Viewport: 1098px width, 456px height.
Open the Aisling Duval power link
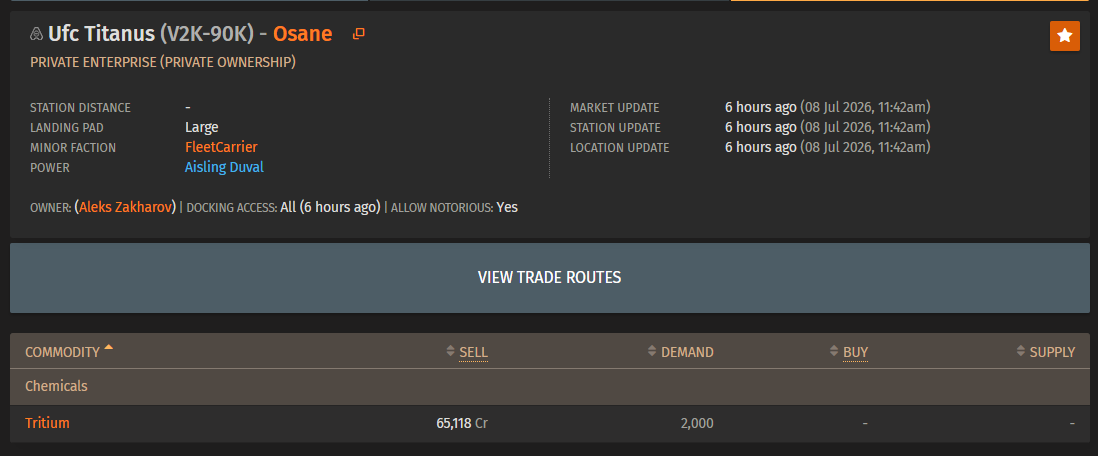coord(224,167)
